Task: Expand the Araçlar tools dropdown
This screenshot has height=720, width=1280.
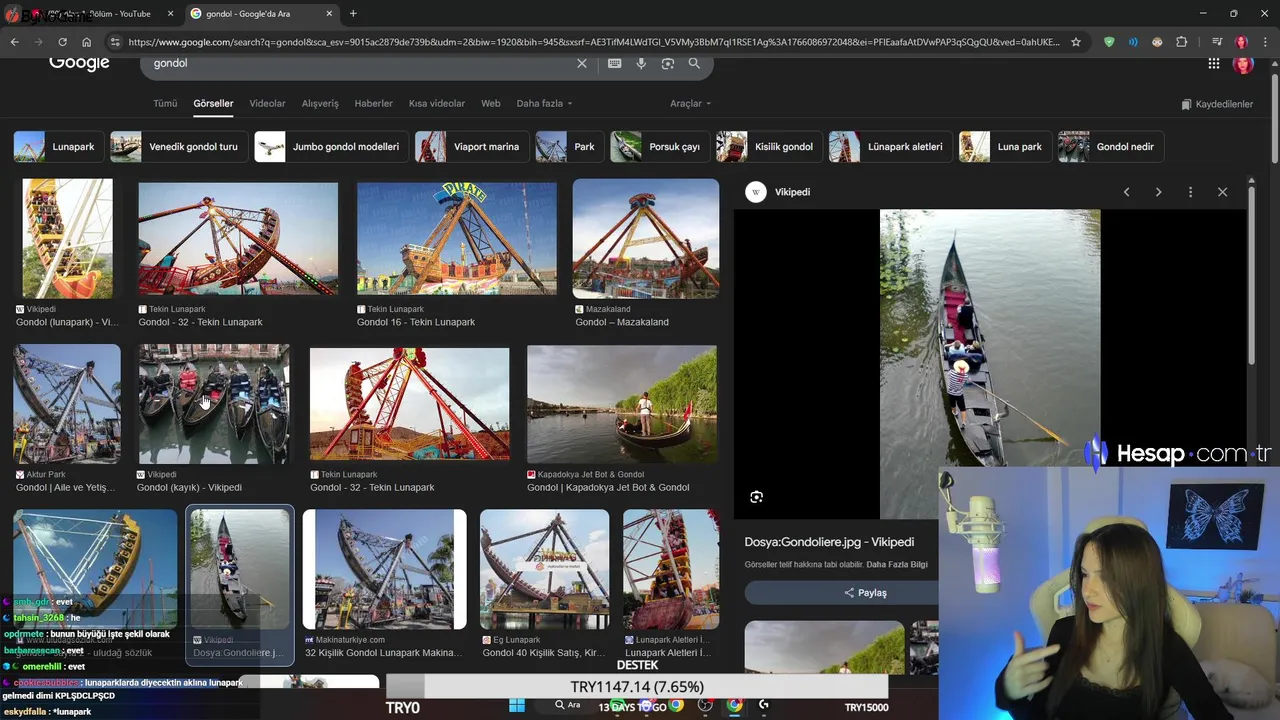Action: (690, 104)
